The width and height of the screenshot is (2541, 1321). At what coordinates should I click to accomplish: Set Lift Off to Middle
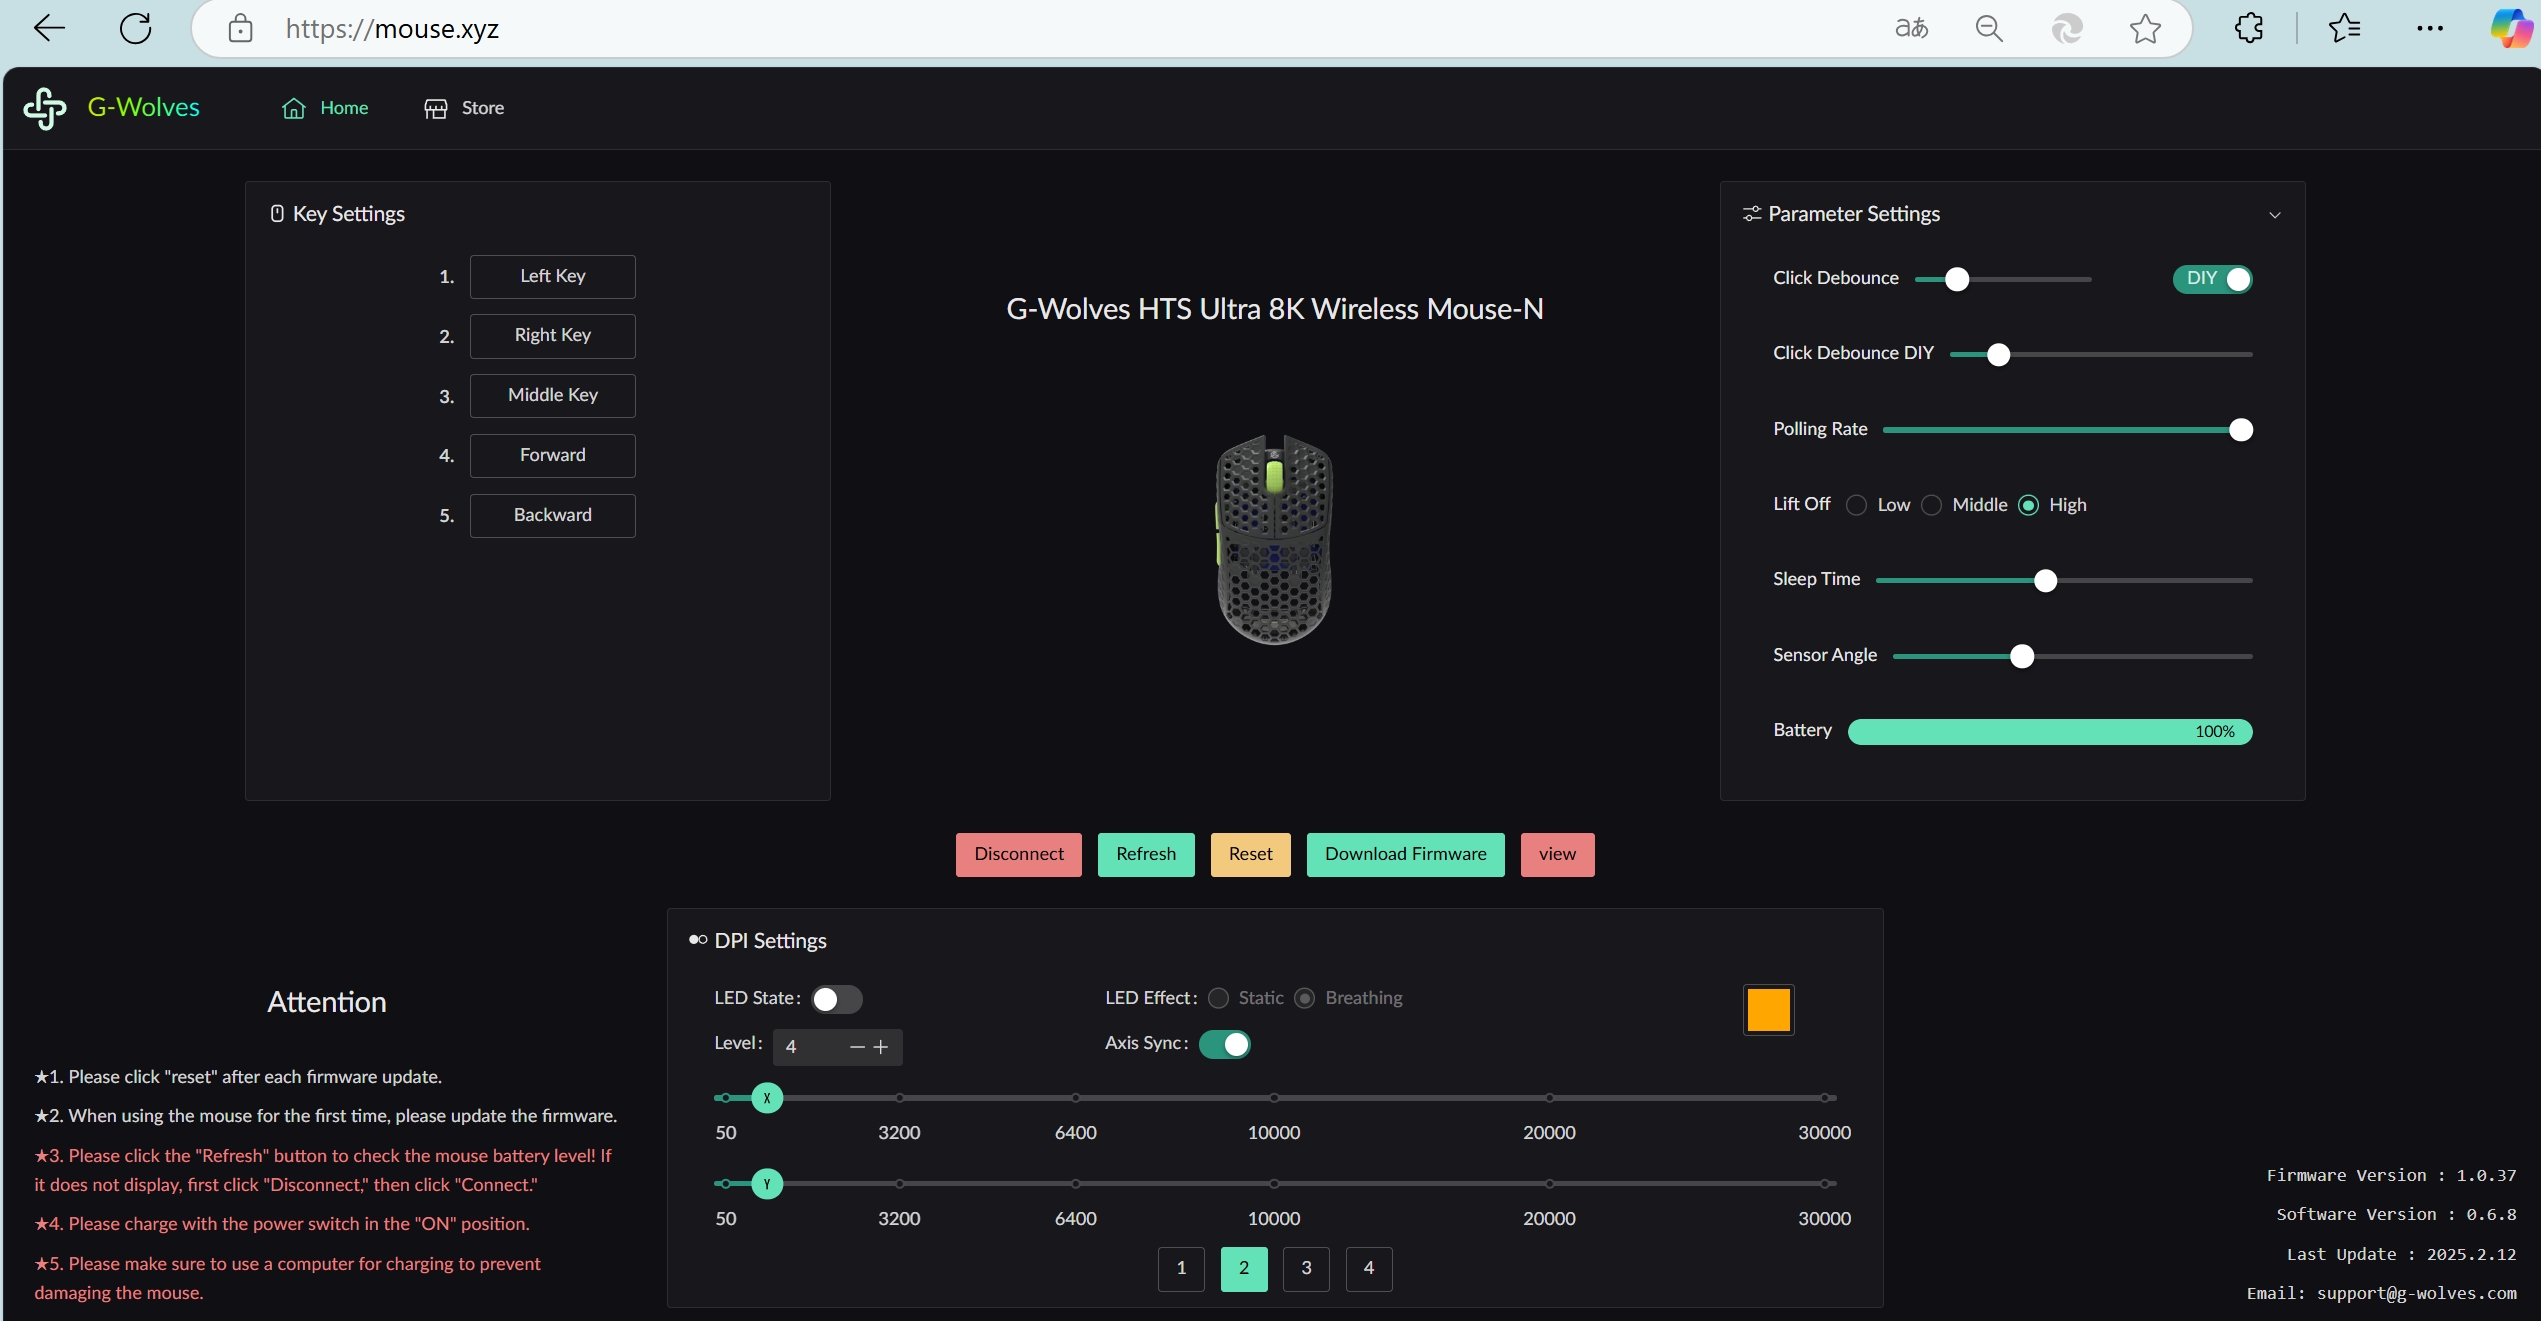click(x=1931, y=505)
